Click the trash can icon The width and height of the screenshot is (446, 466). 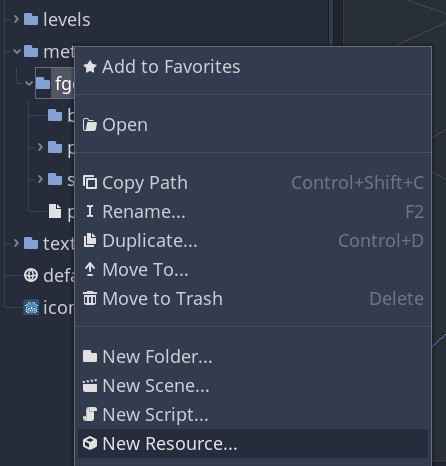click(x=90, y=298)
